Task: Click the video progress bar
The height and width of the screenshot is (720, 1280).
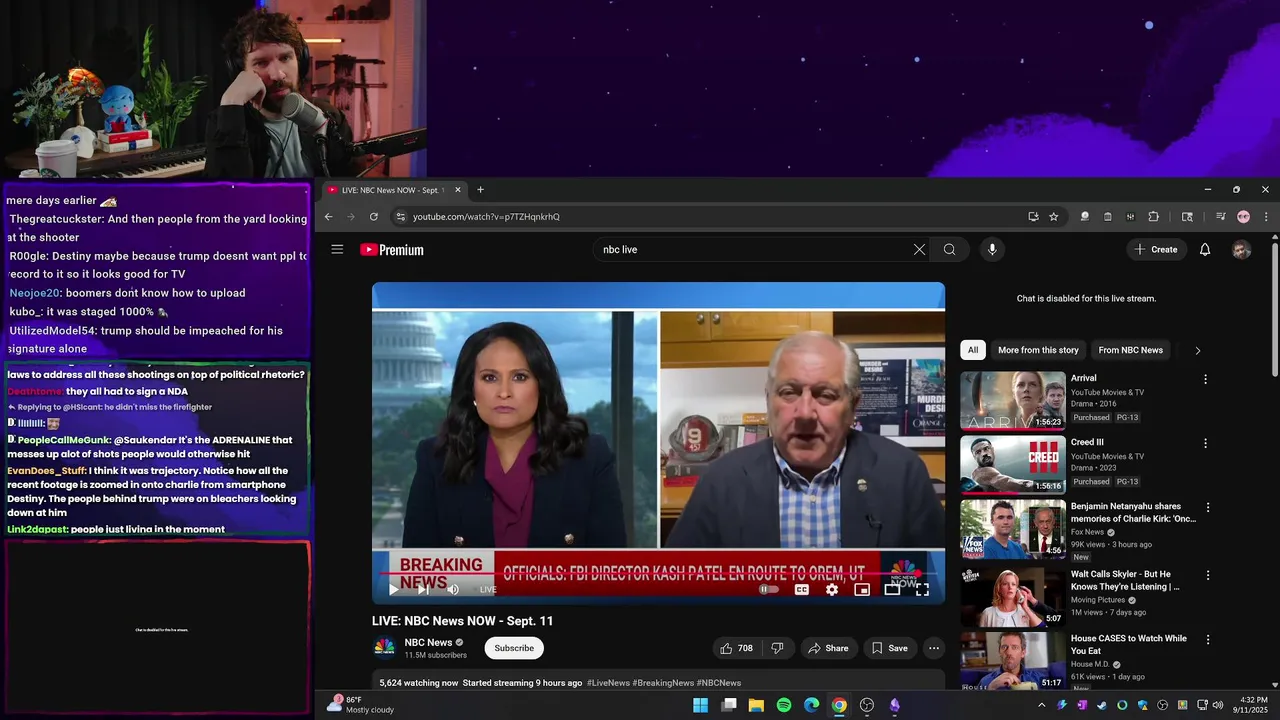Action: pos(658,575)
